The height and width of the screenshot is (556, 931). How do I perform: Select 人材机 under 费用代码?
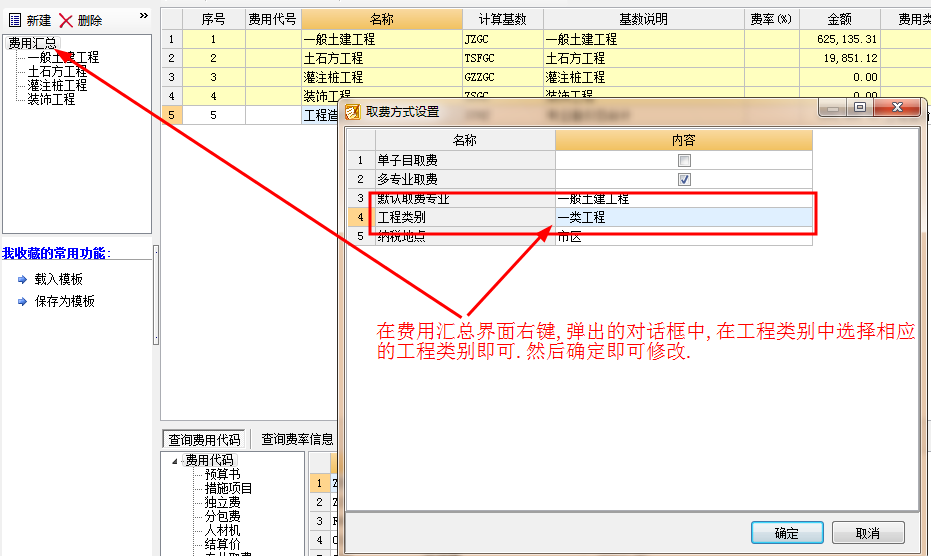pos(223,530)
